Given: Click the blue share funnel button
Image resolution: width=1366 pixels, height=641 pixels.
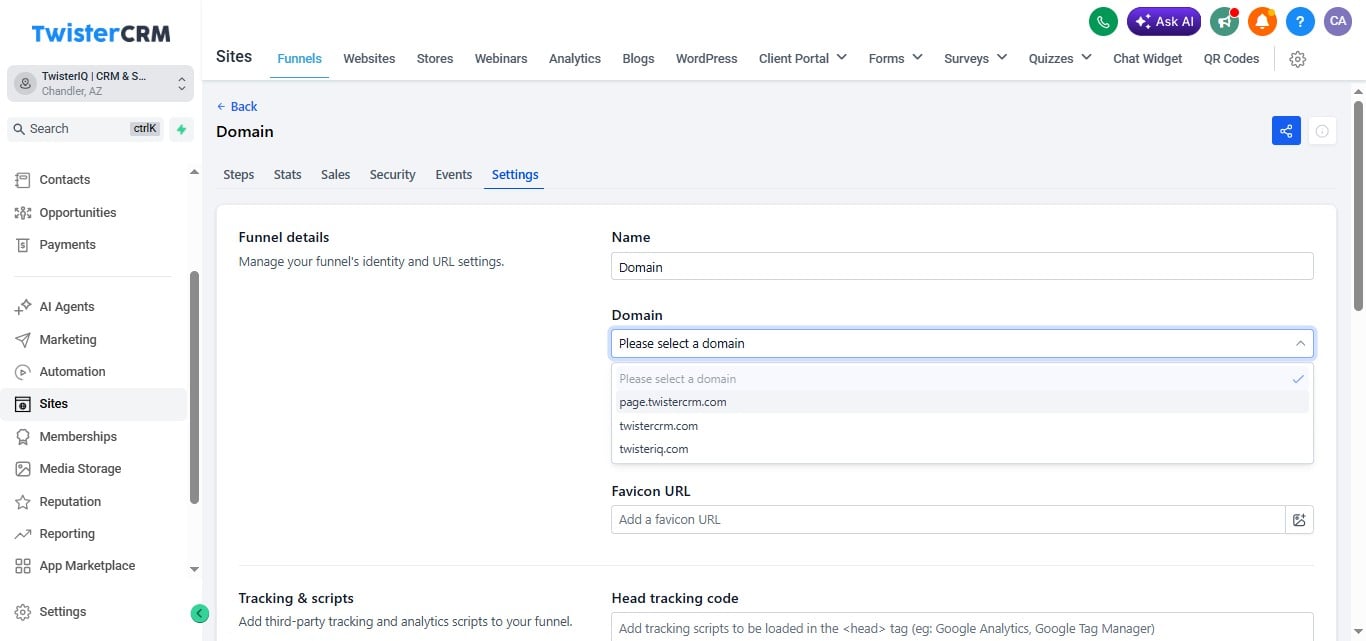Looking at the screenshot, I should [1286, 131].
